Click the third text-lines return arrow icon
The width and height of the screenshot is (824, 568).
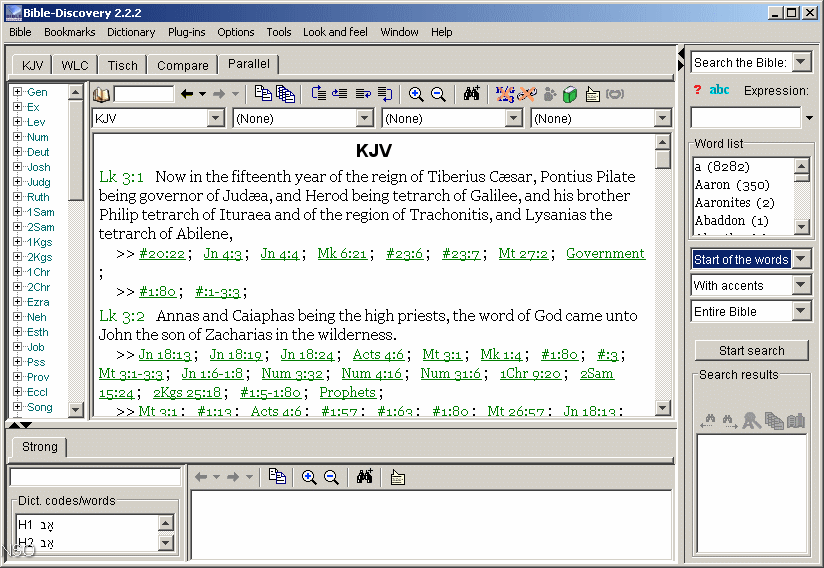tap(363, 94)
